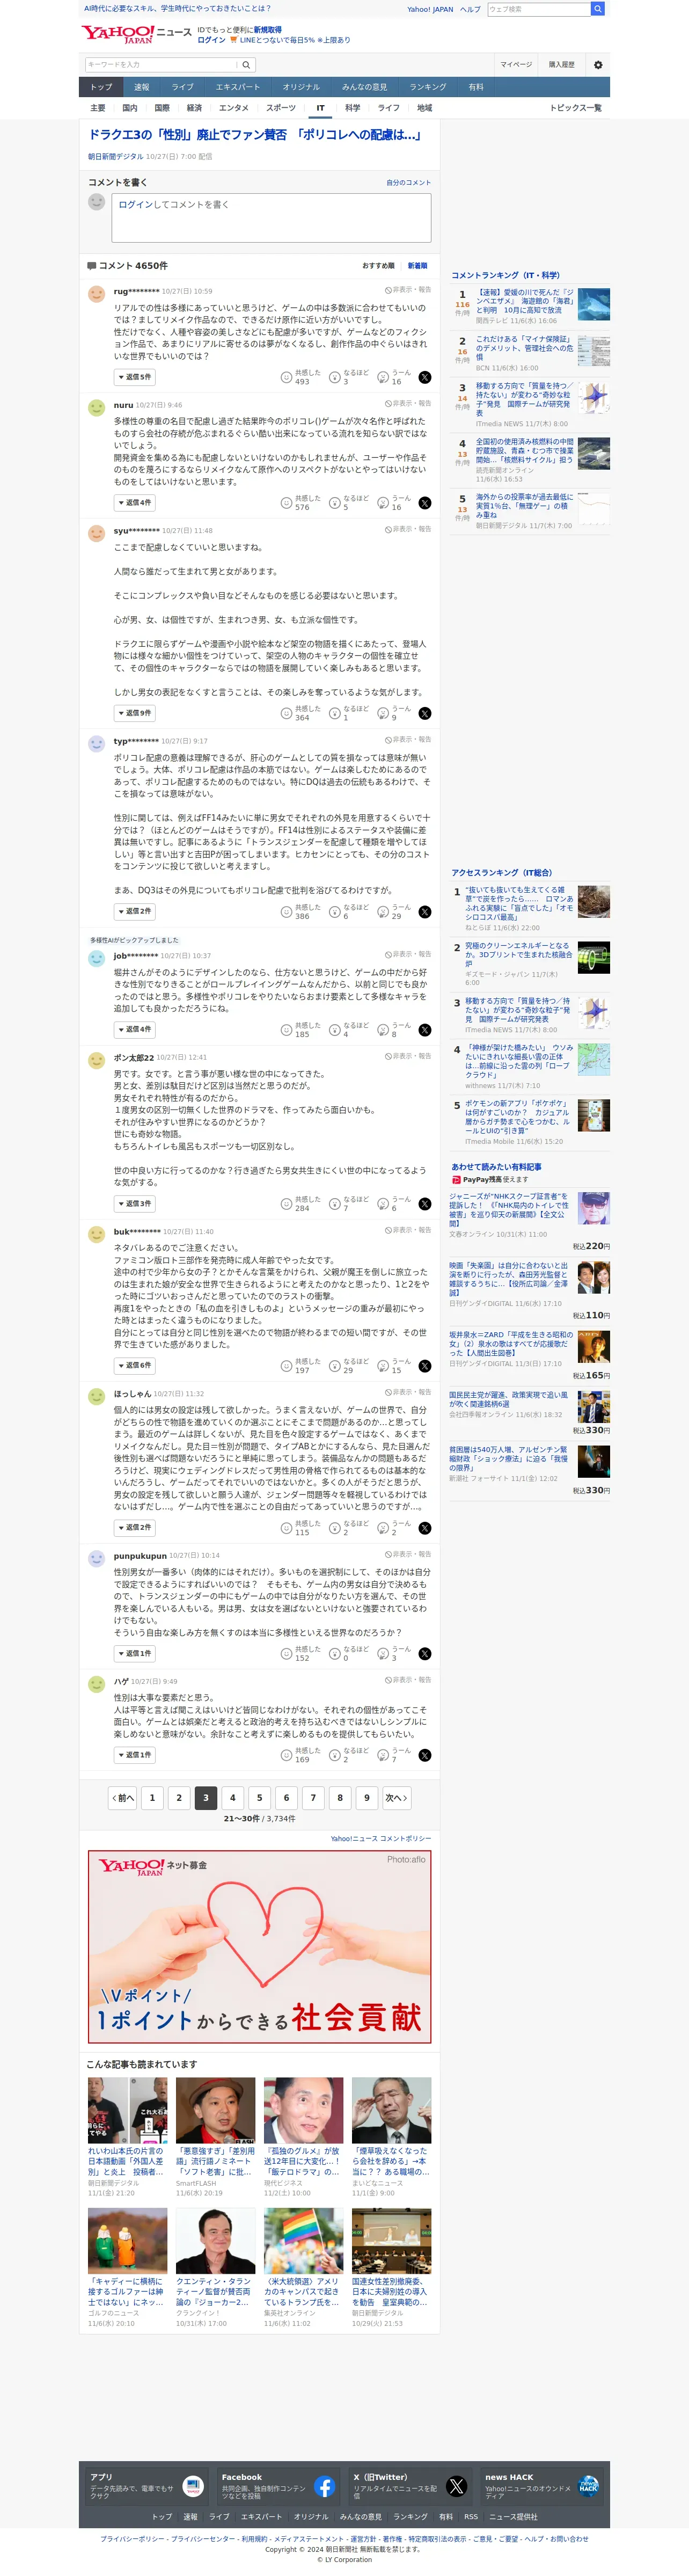Open the ライブ navigation tab
The height and width of the screenshot is (2576, 689).
[182, 87]
